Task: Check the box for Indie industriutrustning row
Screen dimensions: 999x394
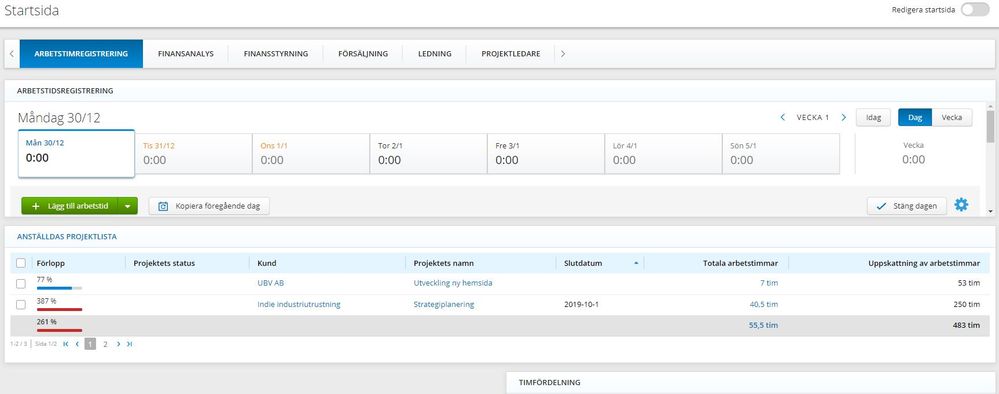Action: pyautogui.click(x=21, y=305)
